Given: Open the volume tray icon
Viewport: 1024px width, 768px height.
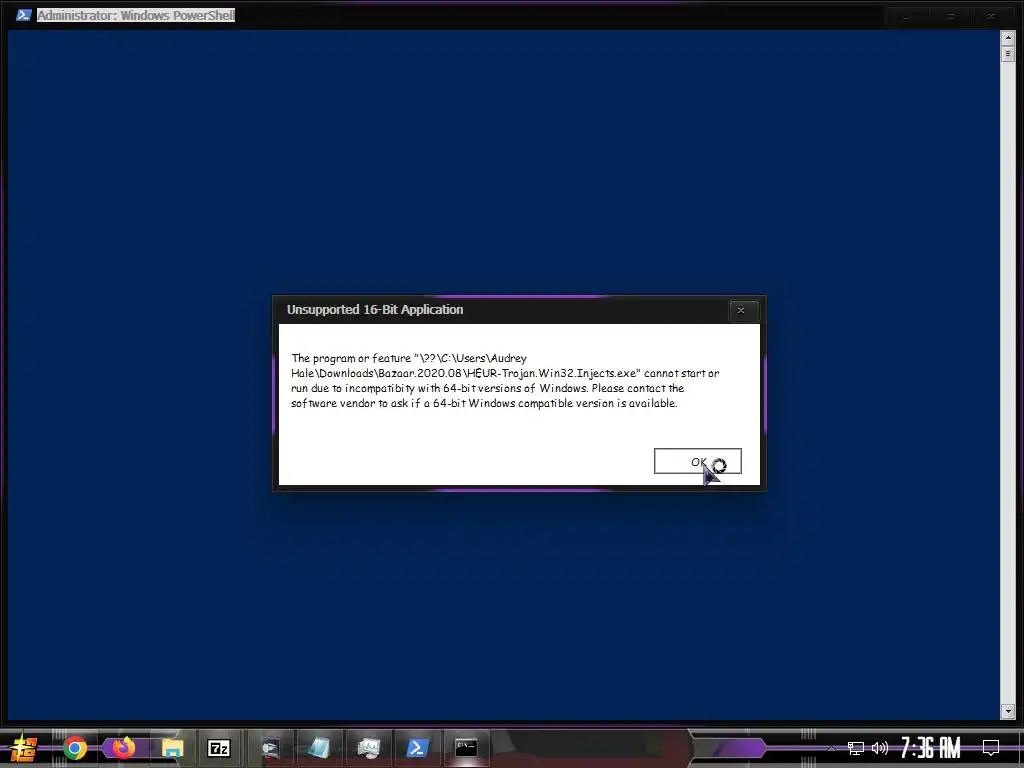Looking at the screenshot, I should pyautogui.click(x=880, y=748).
